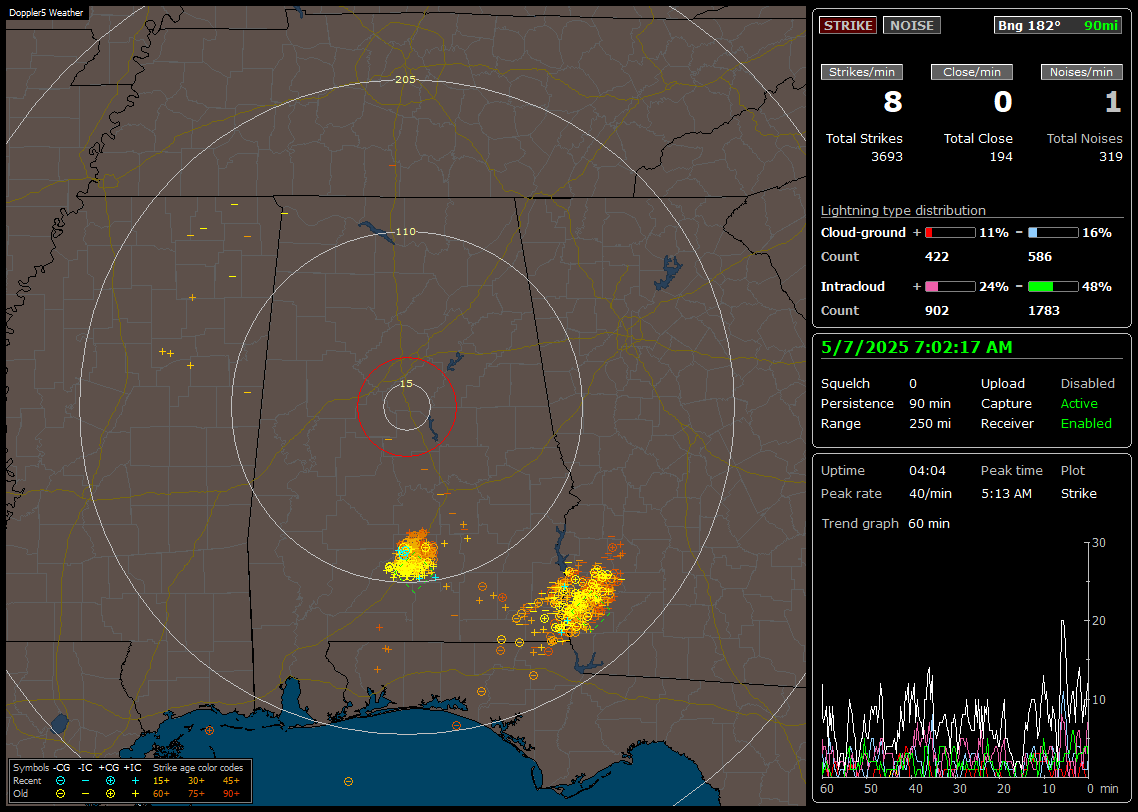
Task: Click the Strikes/min label button
Action: [x=861, y=72]
